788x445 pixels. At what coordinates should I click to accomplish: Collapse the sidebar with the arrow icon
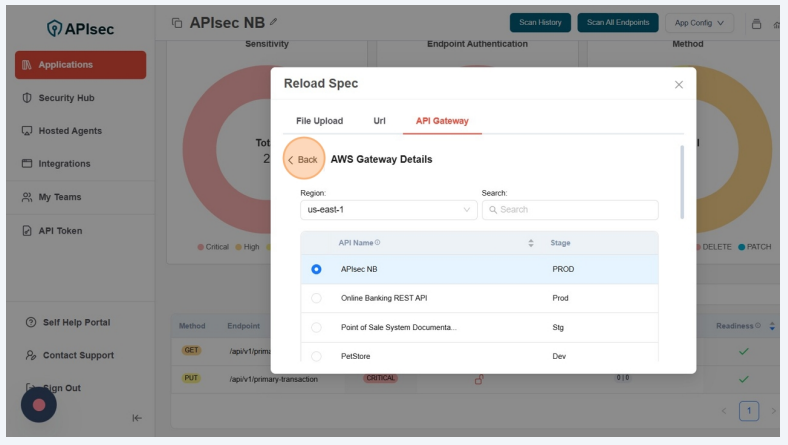pos(137,418)
